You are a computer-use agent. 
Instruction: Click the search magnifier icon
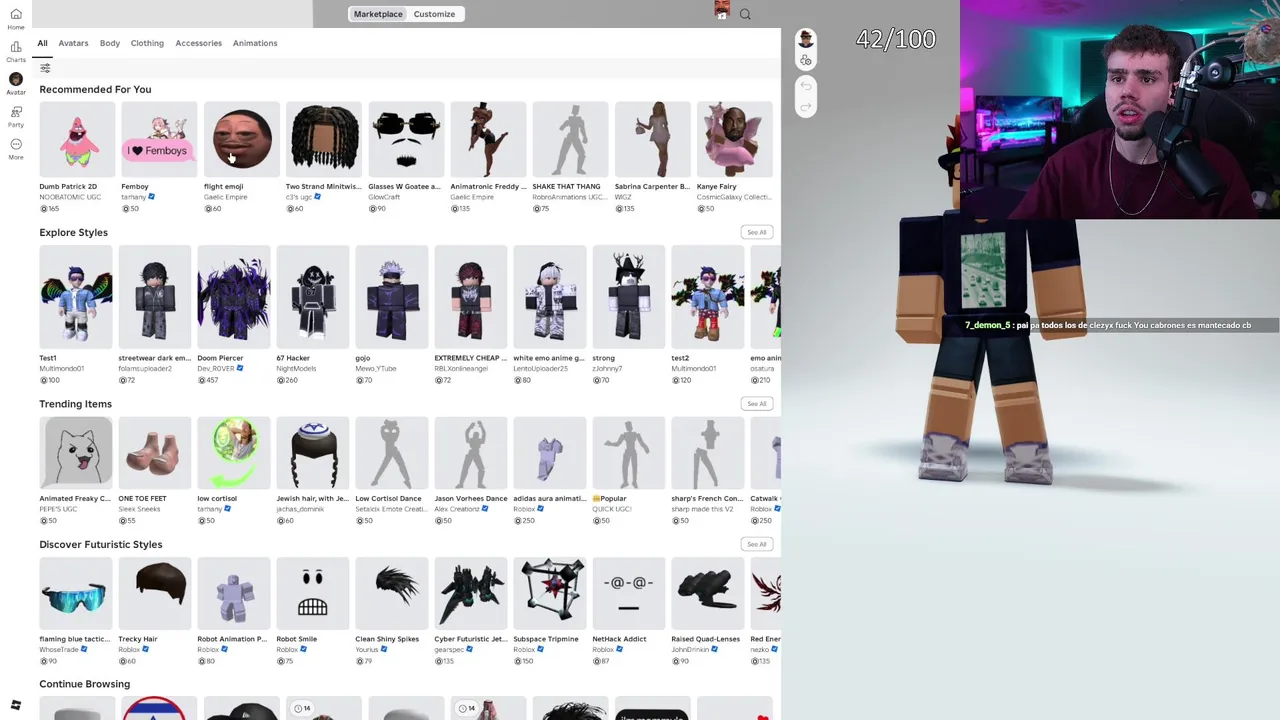(745, 14)
